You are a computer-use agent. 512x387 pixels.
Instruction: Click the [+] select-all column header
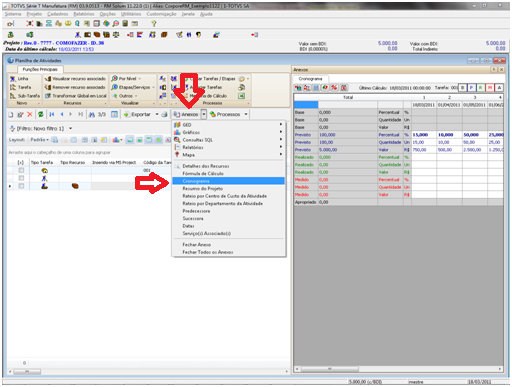click(x=21, y=162)
